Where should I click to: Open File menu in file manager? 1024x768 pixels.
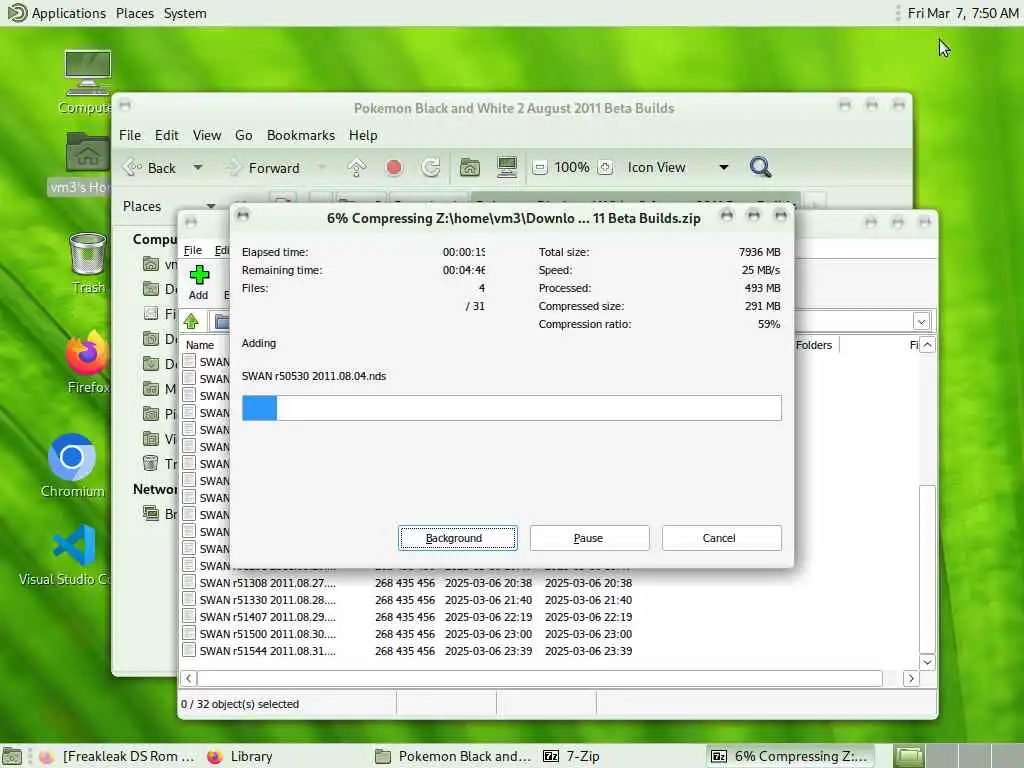[129, 135]
